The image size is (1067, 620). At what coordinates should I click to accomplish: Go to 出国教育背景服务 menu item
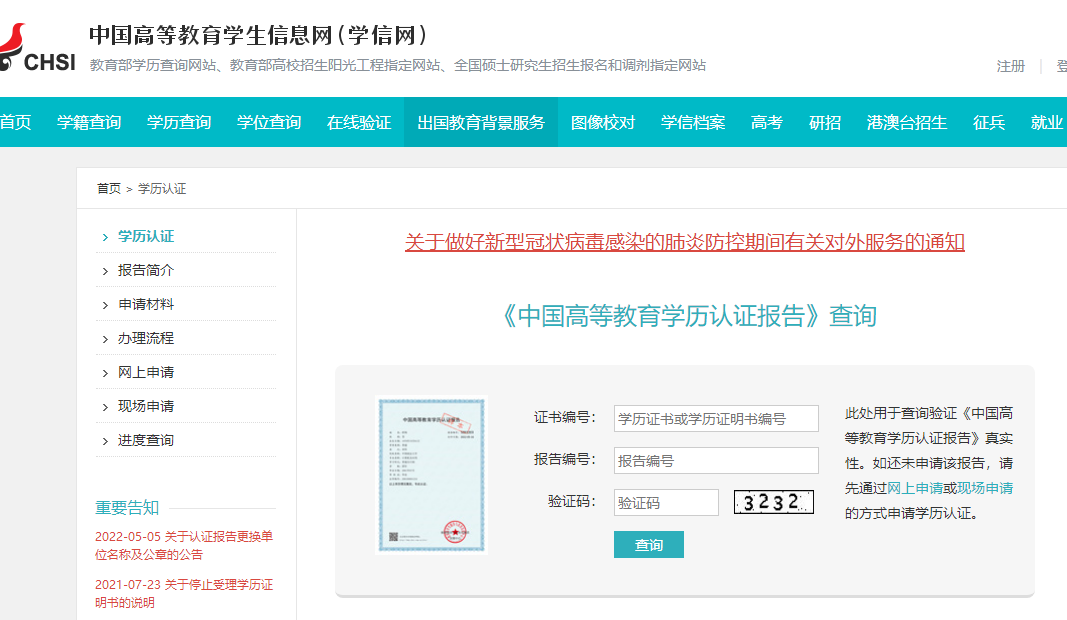[481, 122]
